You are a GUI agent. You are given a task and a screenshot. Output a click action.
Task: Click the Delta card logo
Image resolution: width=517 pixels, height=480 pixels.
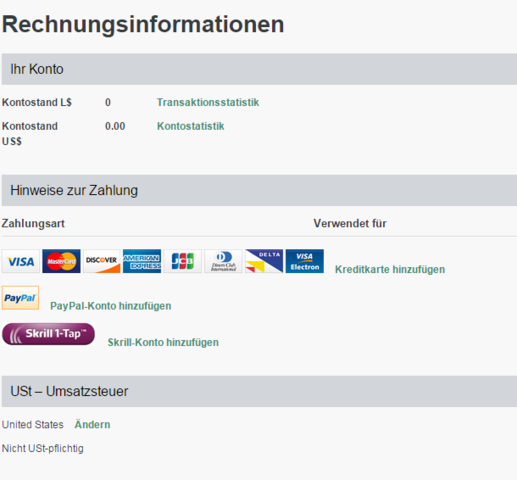click(264, 261)
